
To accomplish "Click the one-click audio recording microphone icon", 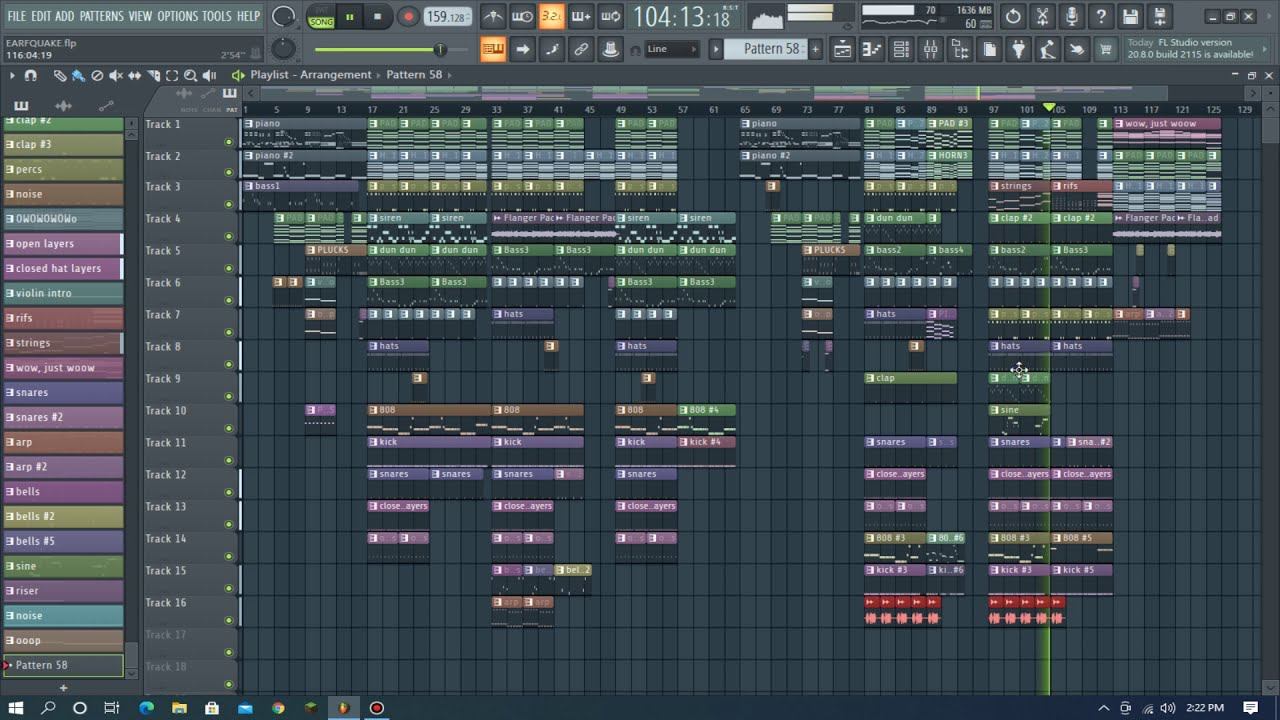I will 1072,16.
